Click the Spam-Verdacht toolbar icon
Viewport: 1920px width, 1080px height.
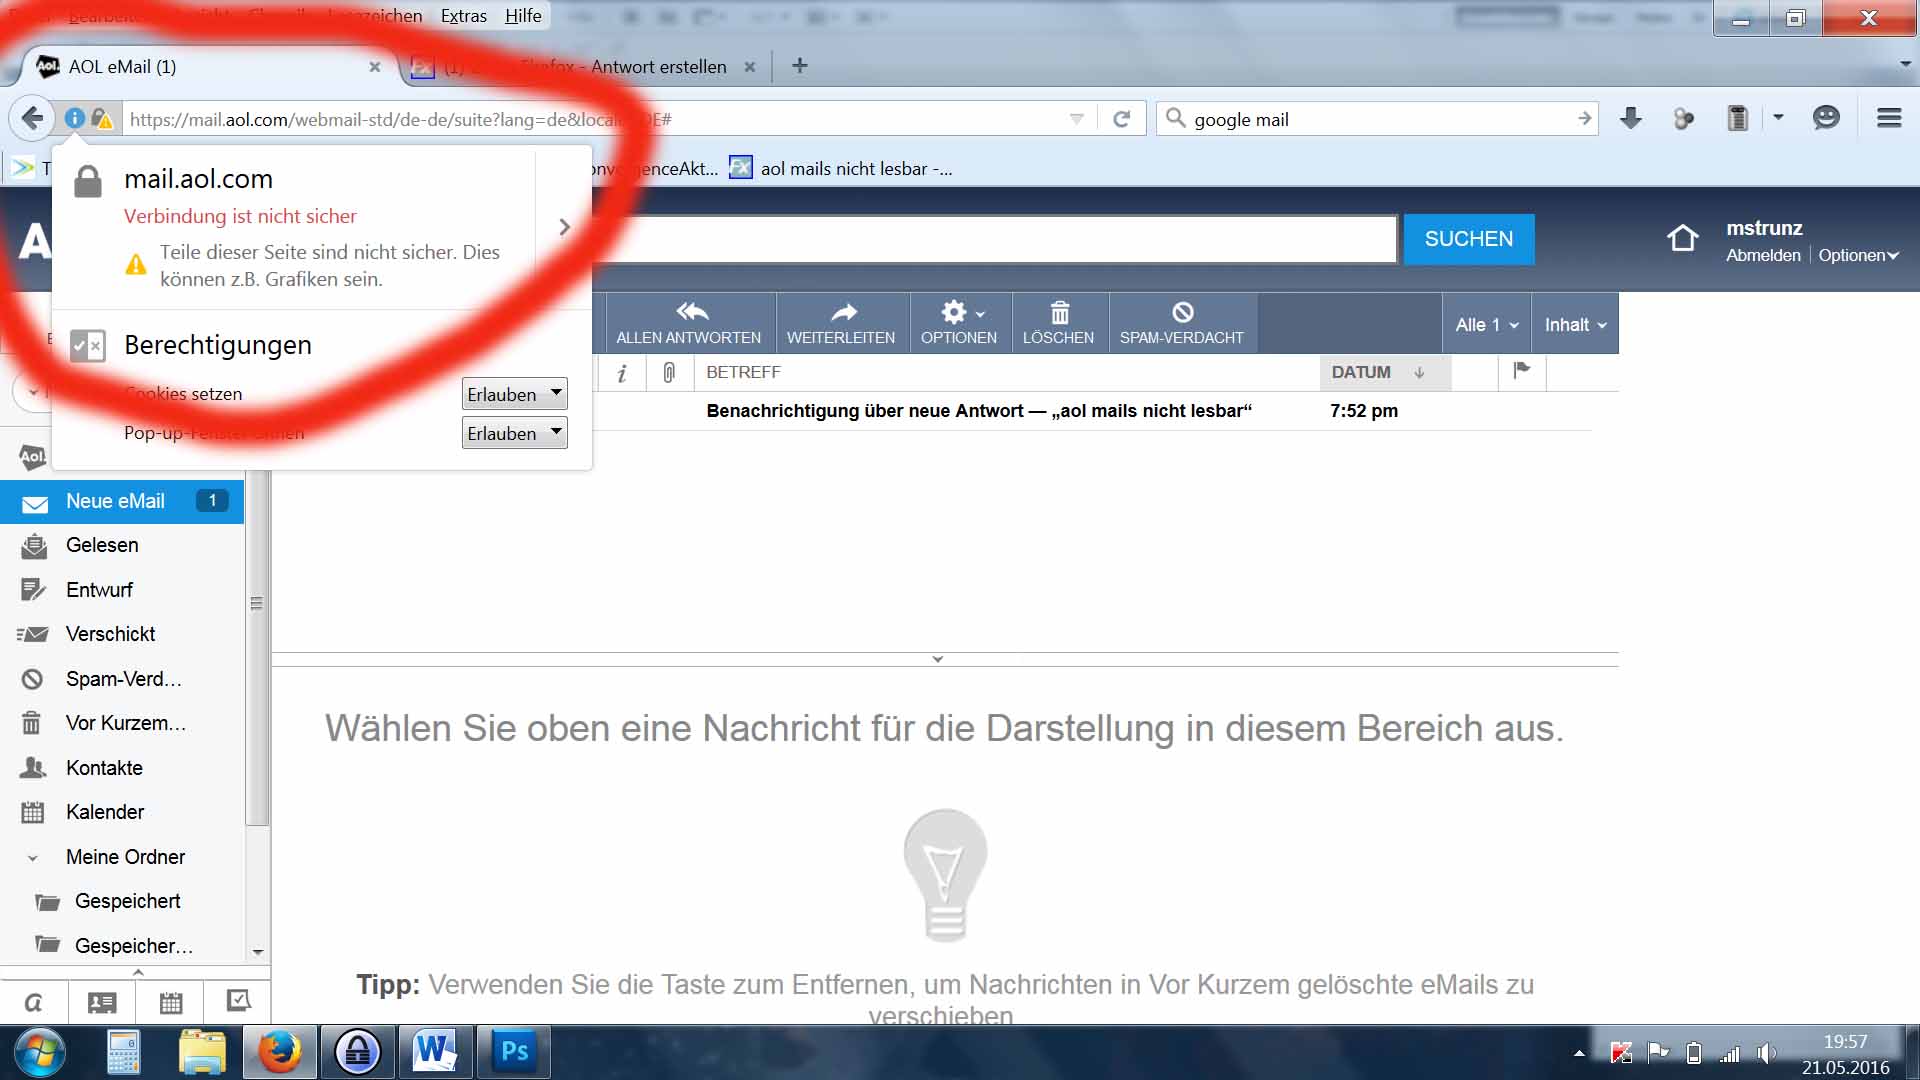tap(1182, 313)
